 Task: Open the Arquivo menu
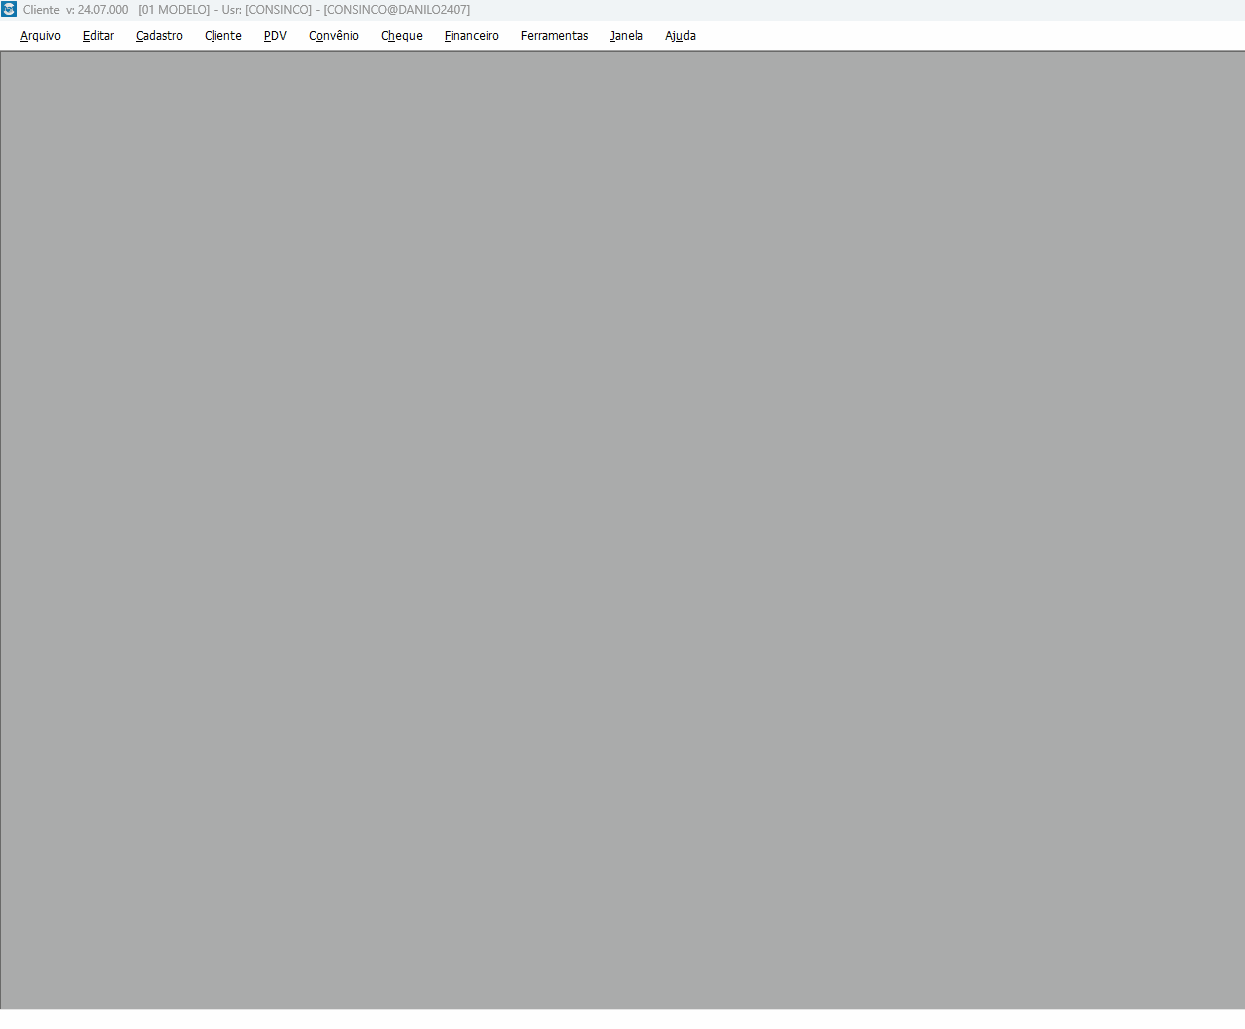[x=40, y=36]
